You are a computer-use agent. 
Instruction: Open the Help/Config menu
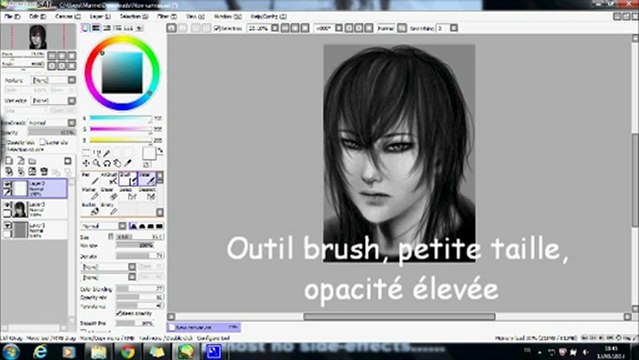point(268,16)
